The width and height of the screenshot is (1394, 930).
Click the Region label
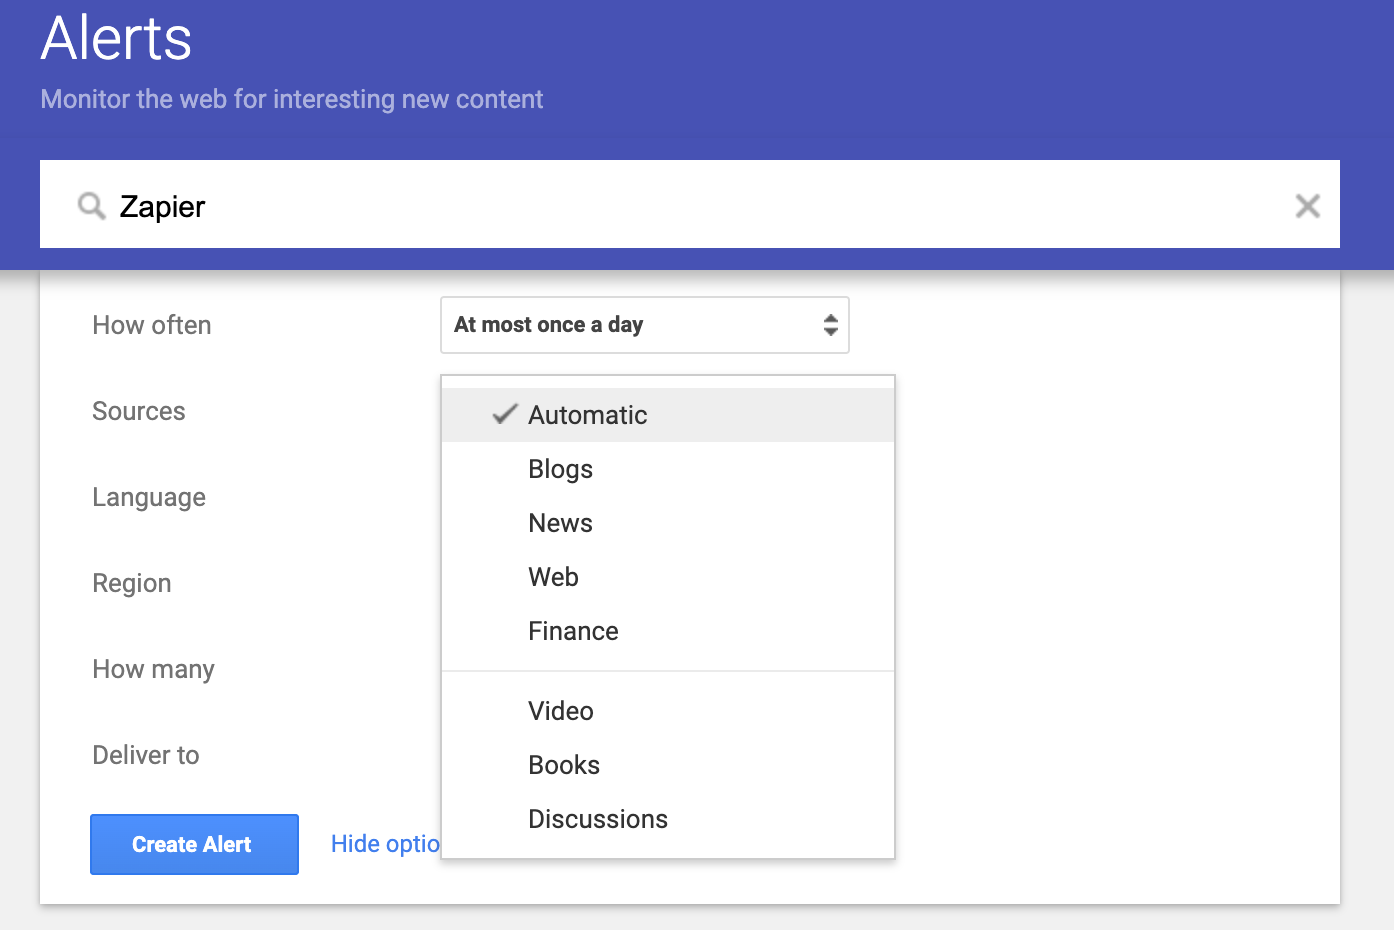point(132,584)
